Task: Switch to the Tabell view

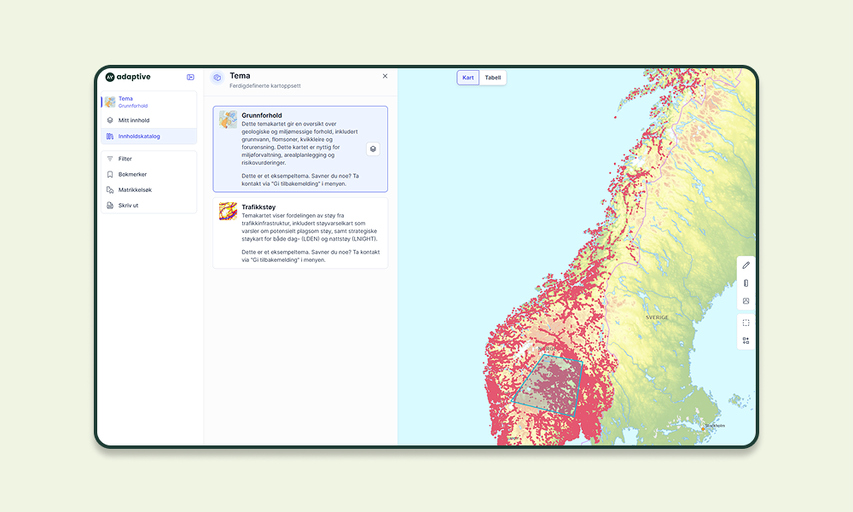Action: (x=493, y=78)
